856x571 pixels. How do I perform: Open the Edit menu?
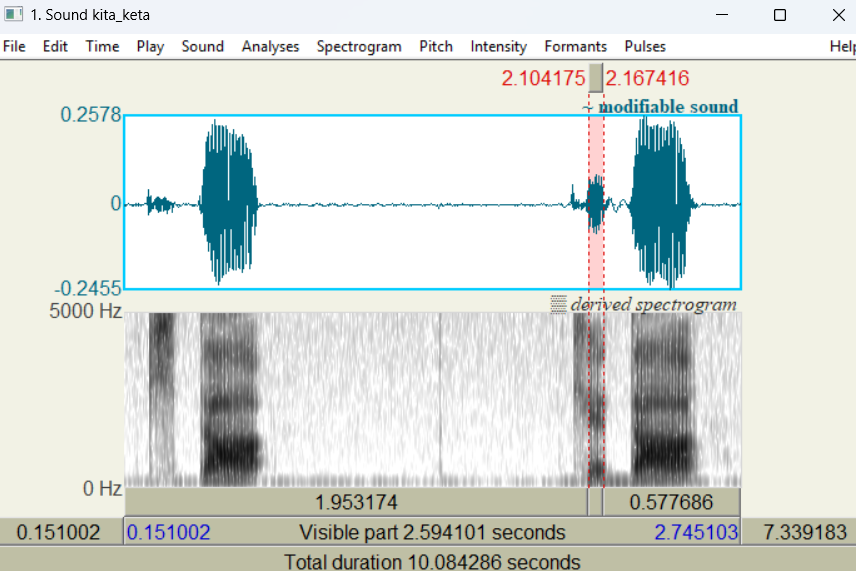tap(55, 46)
